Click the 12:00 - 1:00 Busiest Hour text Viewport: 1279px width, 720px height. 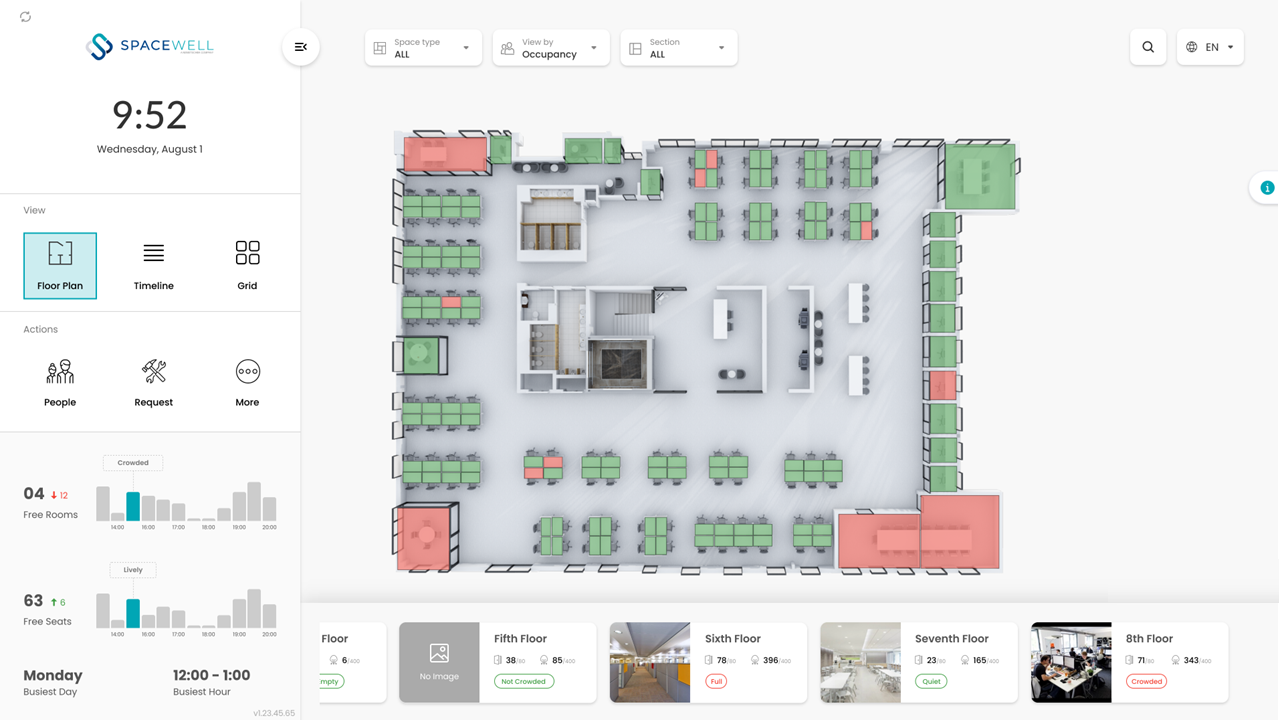click(x=212, y=681)
